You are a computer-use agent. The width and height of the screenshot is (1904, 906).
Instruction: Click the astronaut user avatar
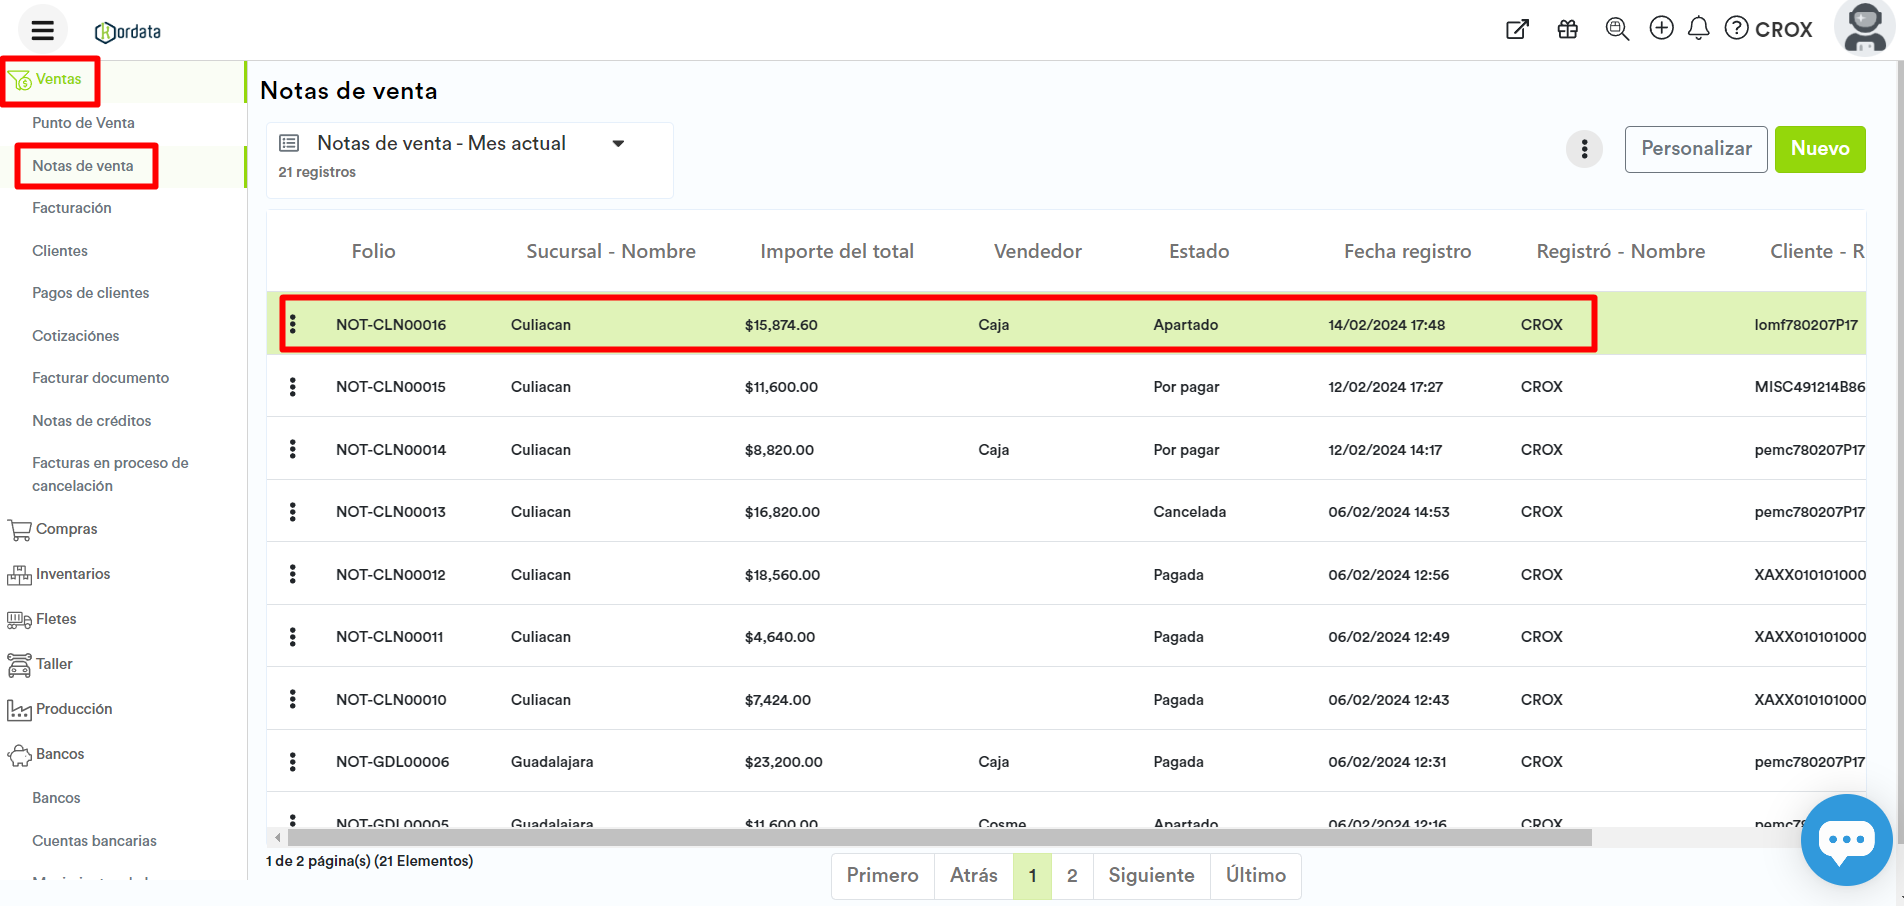pos(1864,28)
